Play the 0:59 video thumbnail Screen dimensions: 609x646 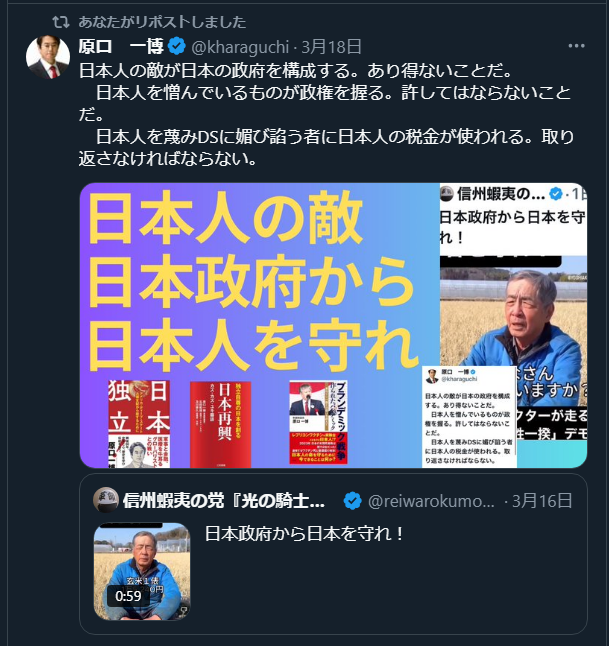click(x=142, y=571)
